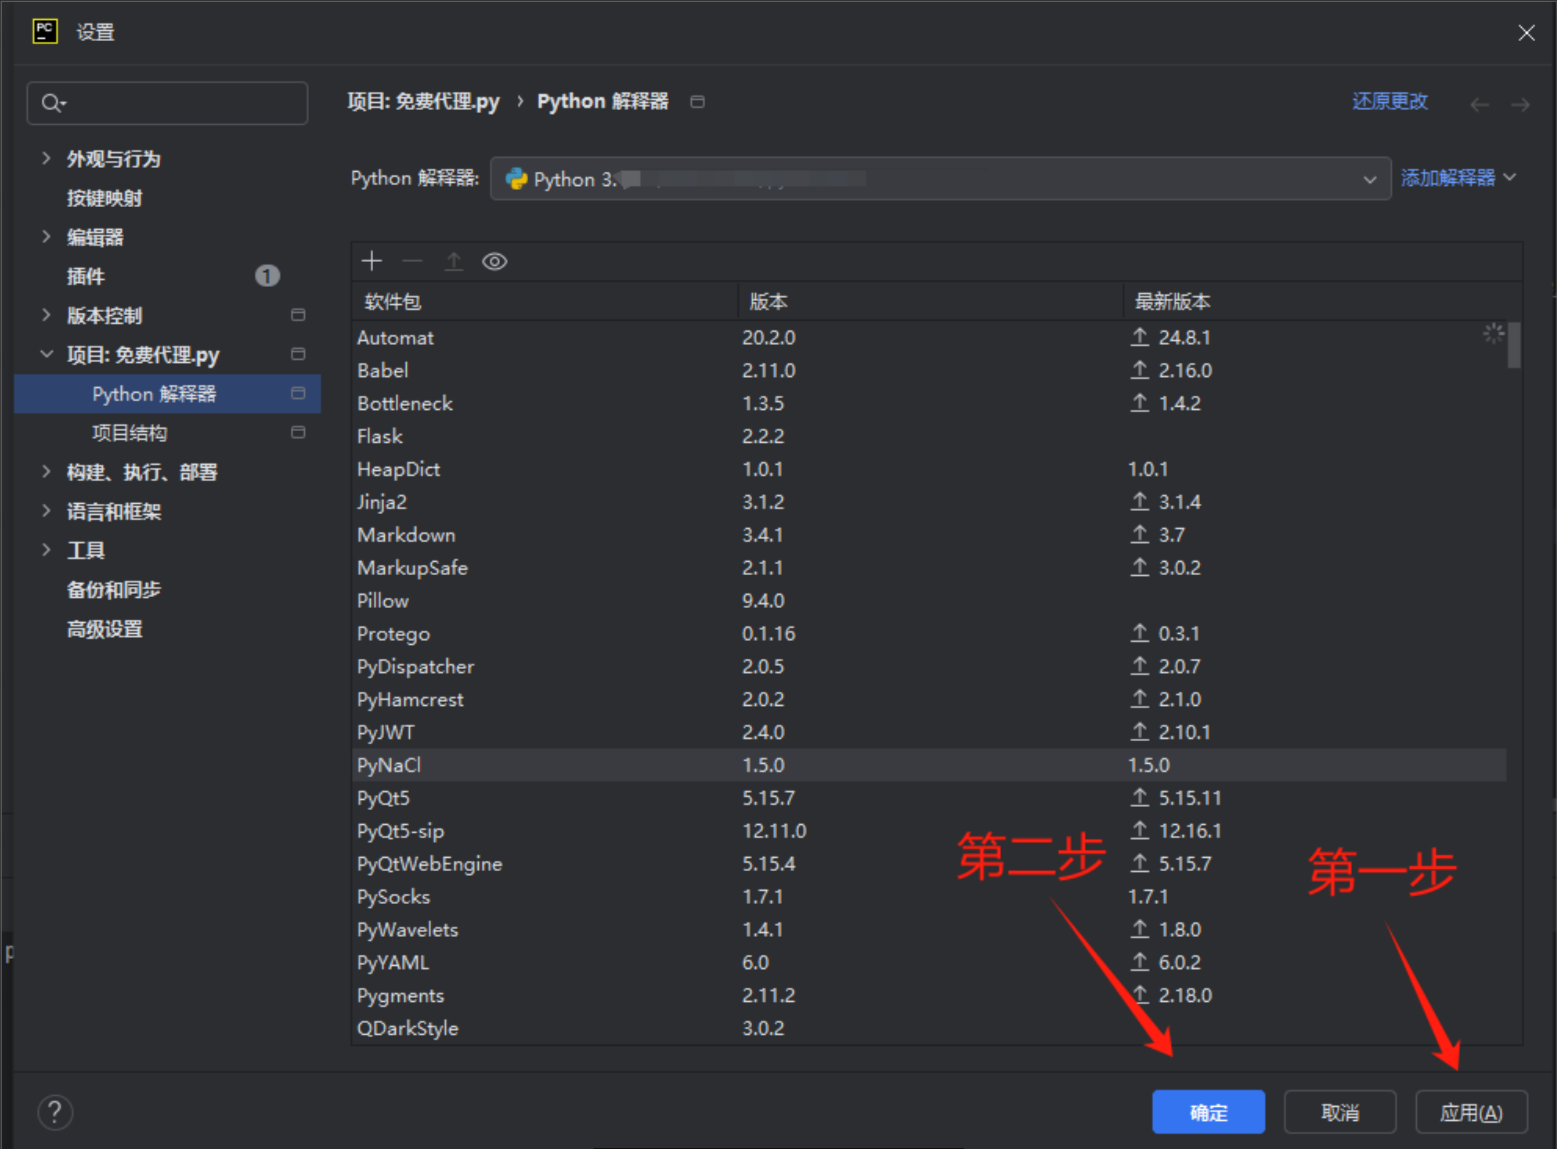The image size is (1557, 1149).
Task: Open help with the question mark icon
Action: tap(55, 1112)
